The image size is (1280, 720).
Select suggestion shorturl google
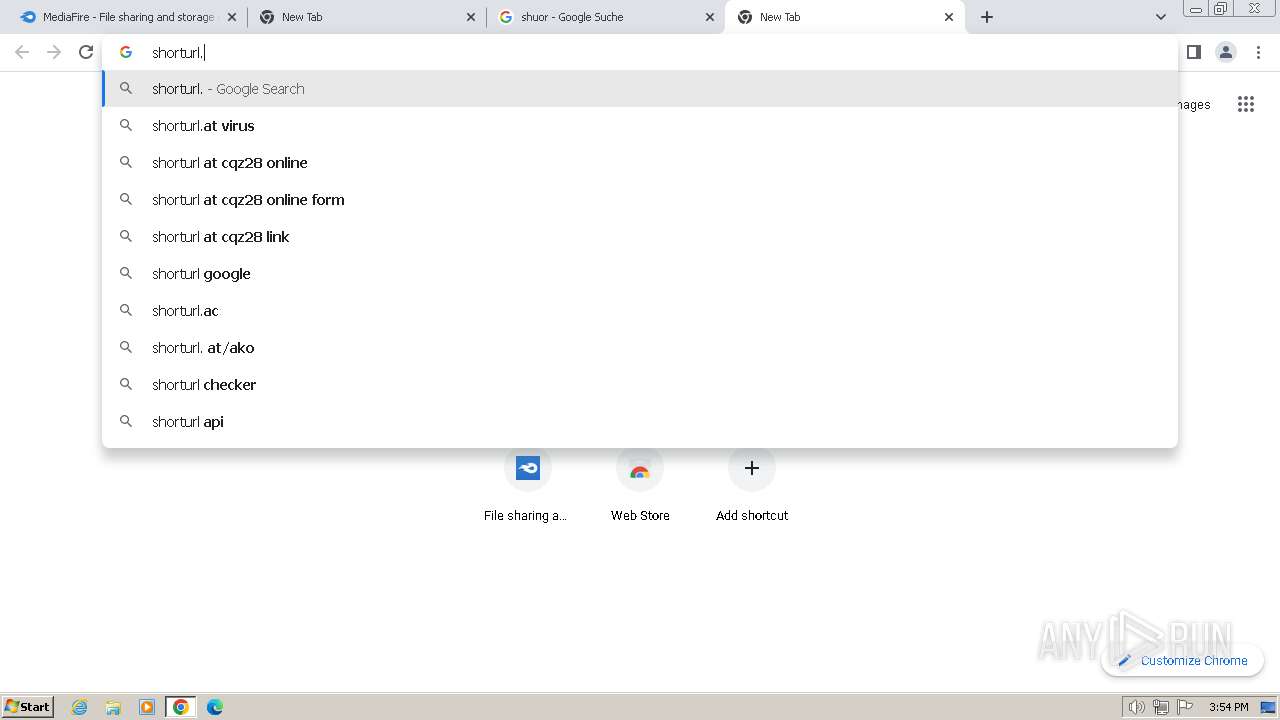click(640, 274)
